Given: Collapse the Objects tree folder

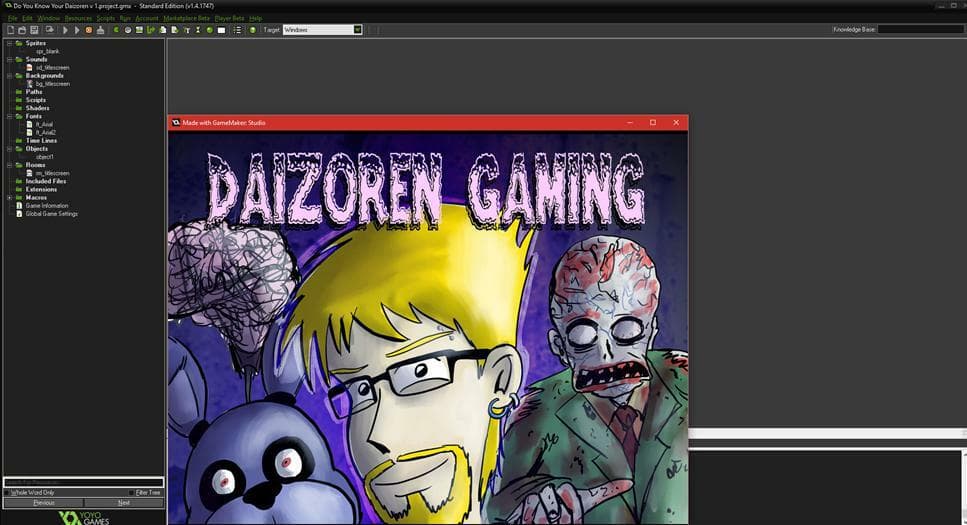Looking at the screenshot, I should (x=9, y=149).
